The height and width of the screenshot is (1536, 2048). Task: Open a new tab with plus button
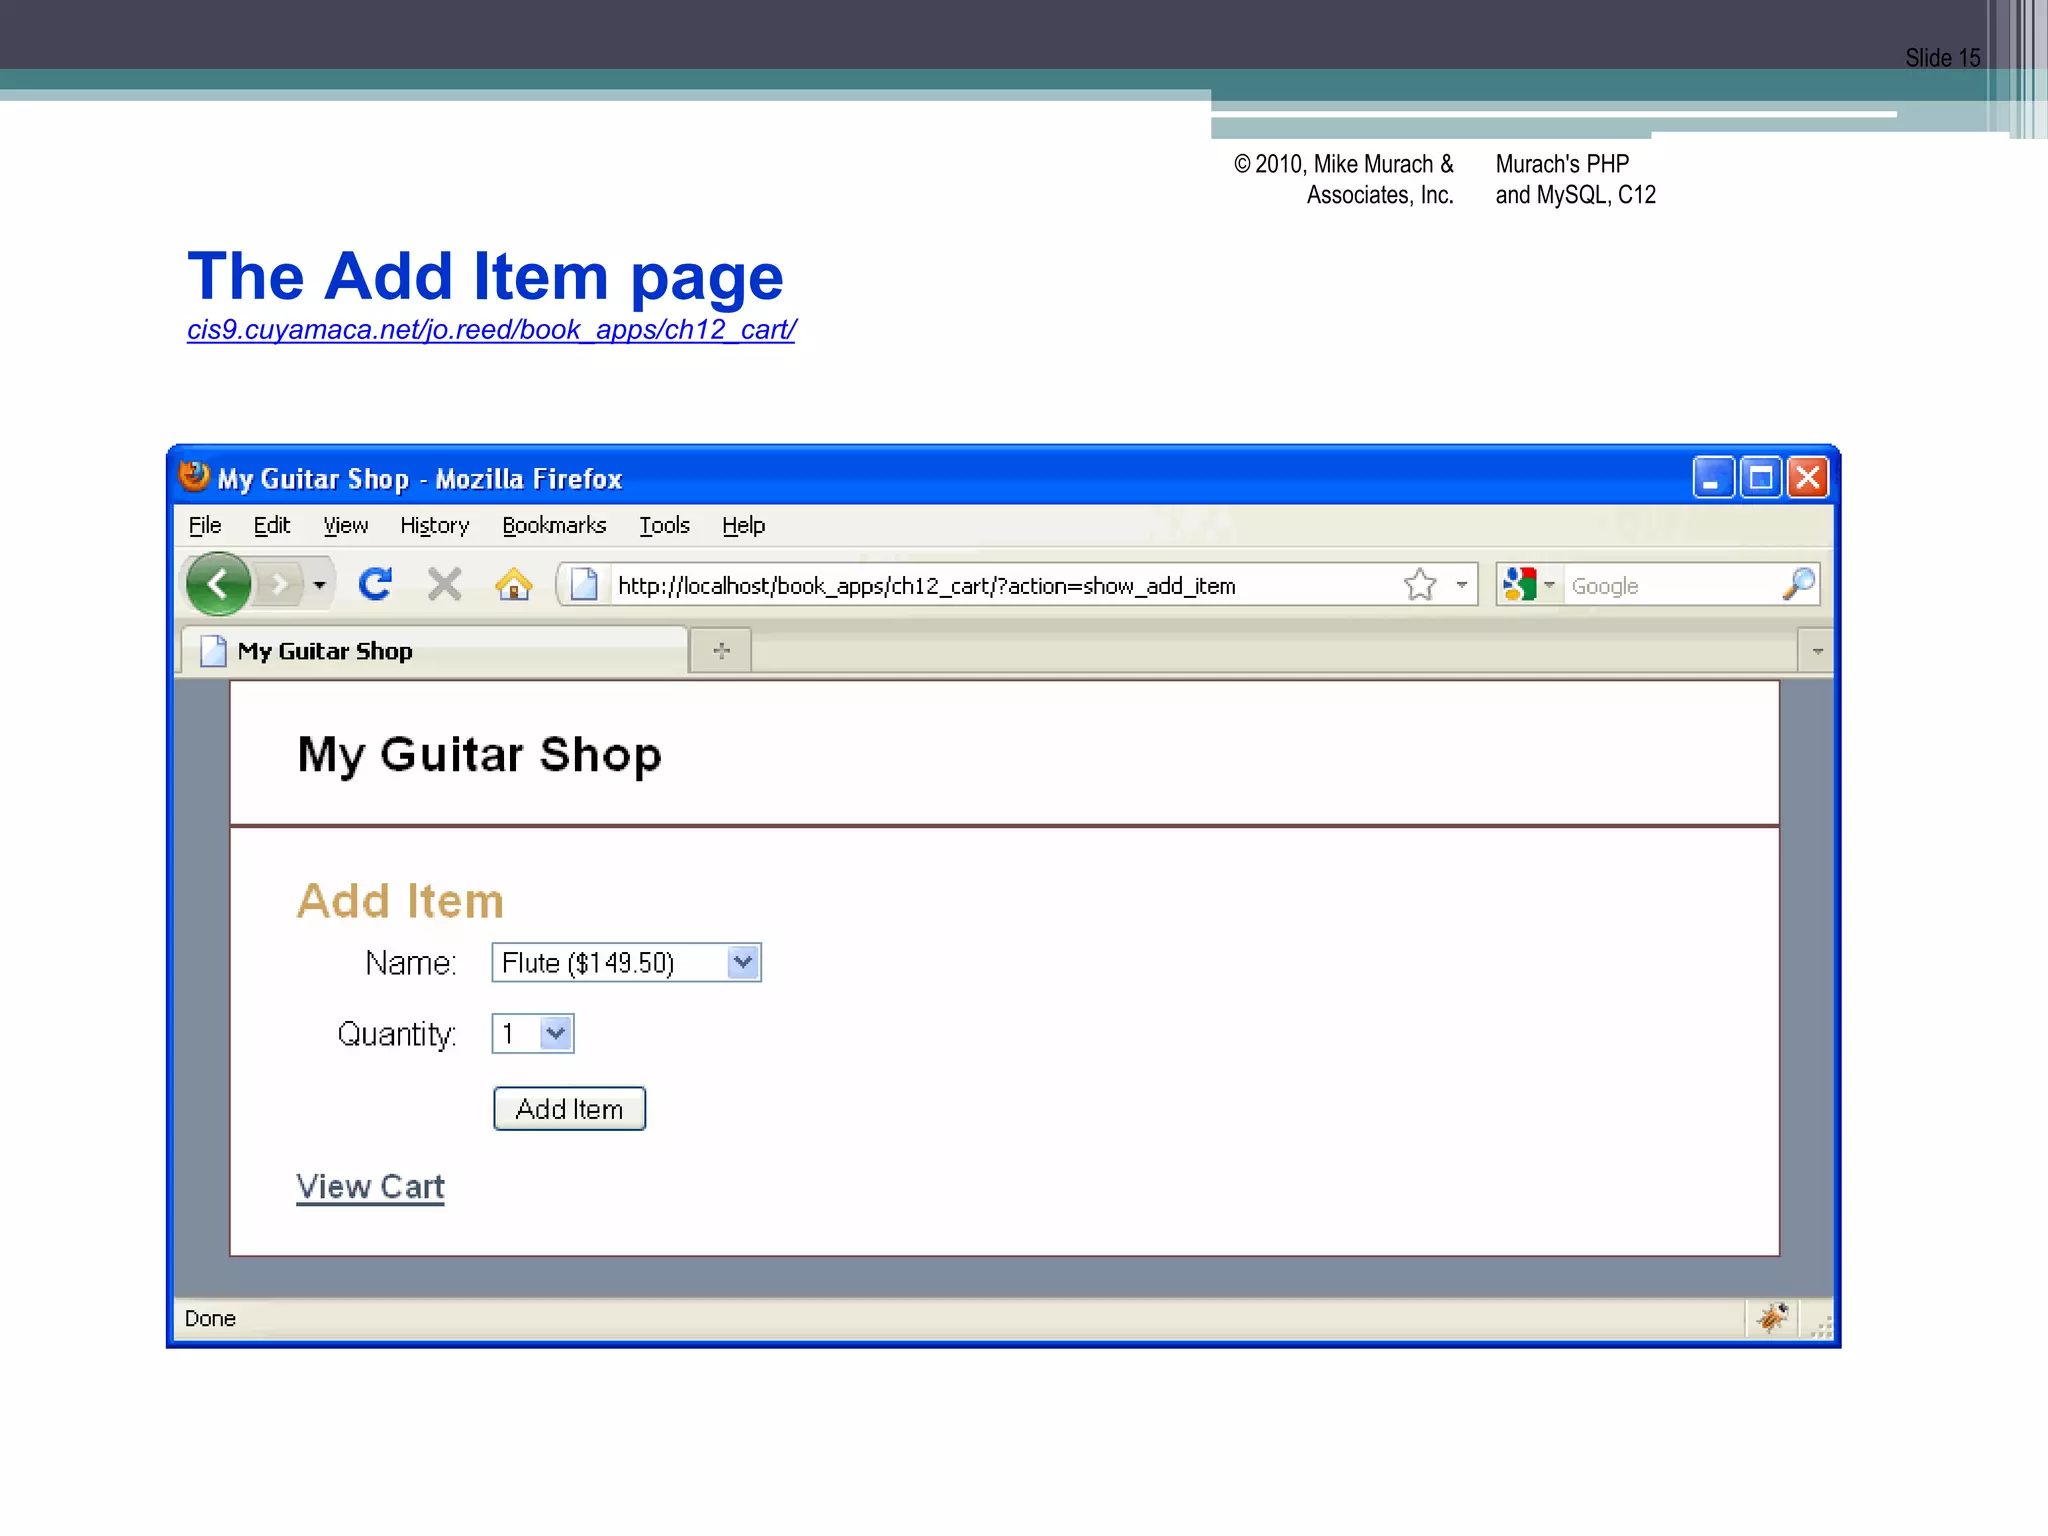pyautogui.click(x=721, y=652)
